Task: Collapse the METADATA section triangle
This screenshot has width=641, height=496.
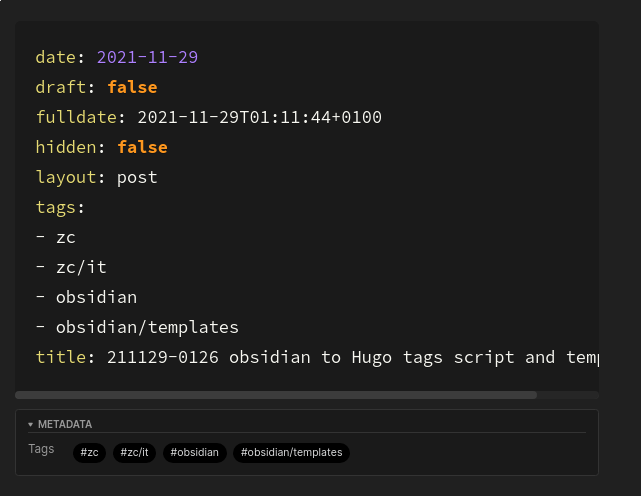Action: [x=30, y=424]
